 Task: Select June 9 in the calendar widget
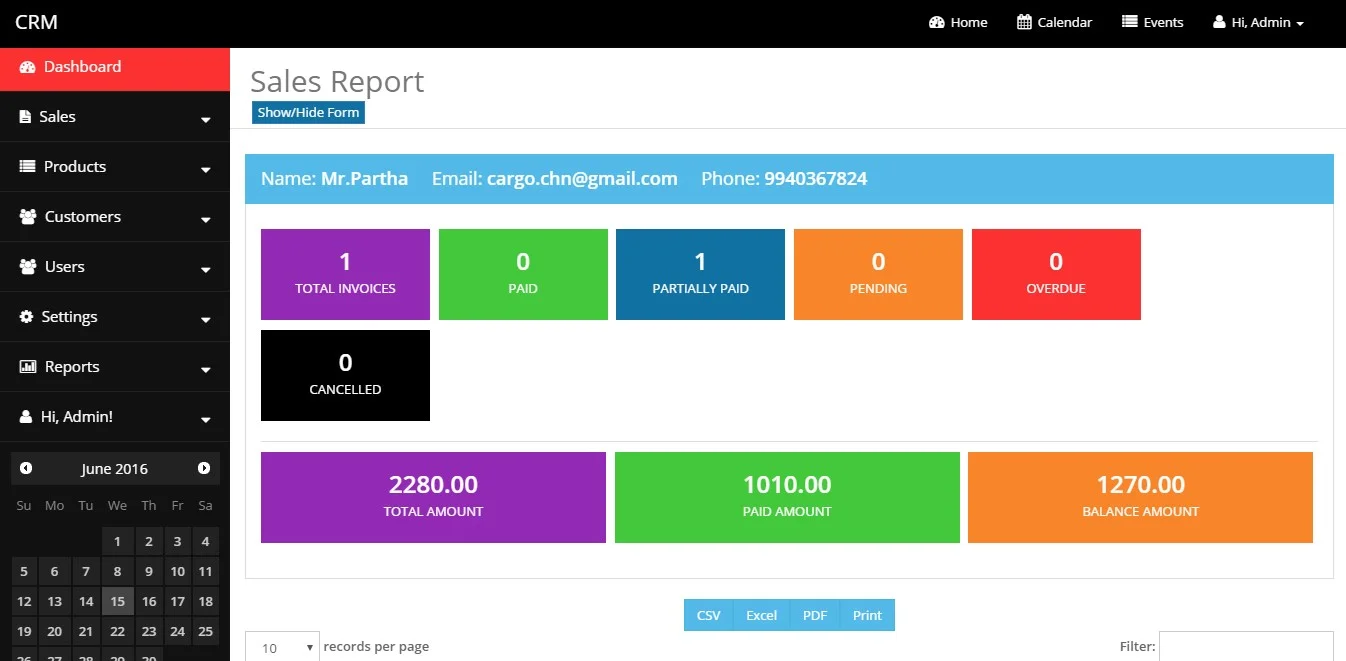point(149,571)
